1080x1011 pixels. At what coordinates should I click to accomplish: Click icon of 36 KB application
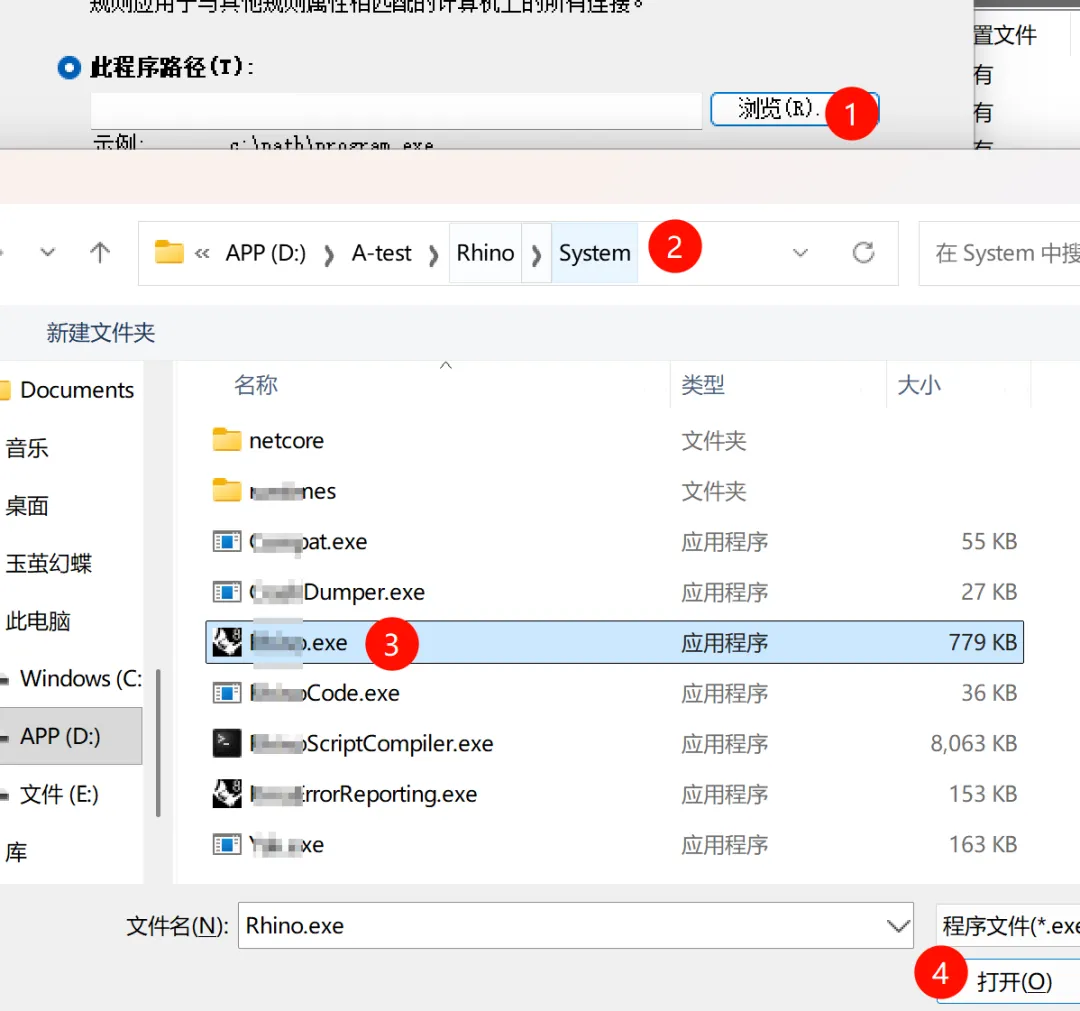227,693
